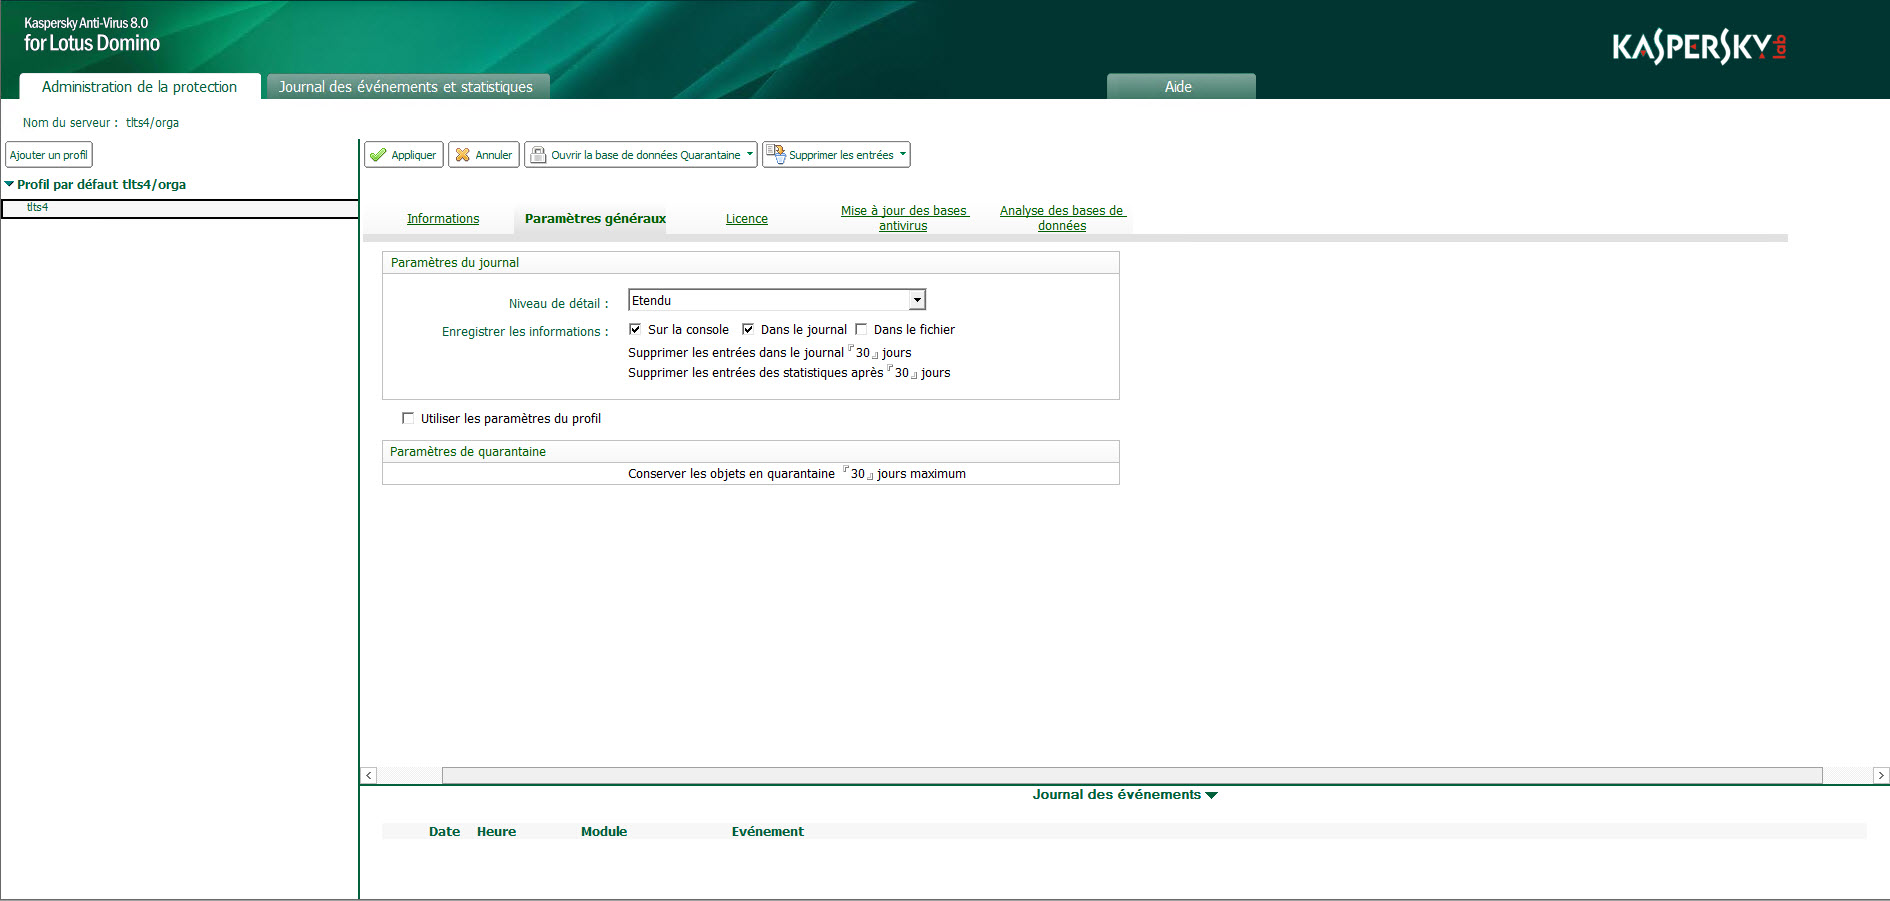
Task: Enable 'Utiliser les paramètres du profil'
Action: coord(408,418)
